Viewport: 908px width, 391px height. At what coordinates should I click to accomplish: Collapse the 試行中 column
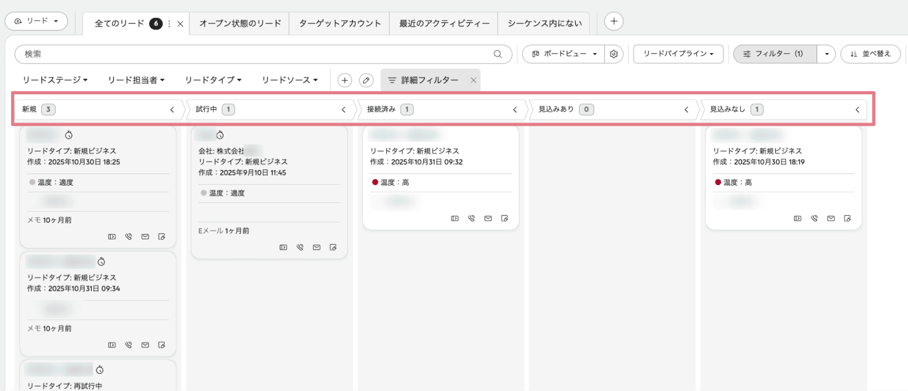[x=343, y=109]
